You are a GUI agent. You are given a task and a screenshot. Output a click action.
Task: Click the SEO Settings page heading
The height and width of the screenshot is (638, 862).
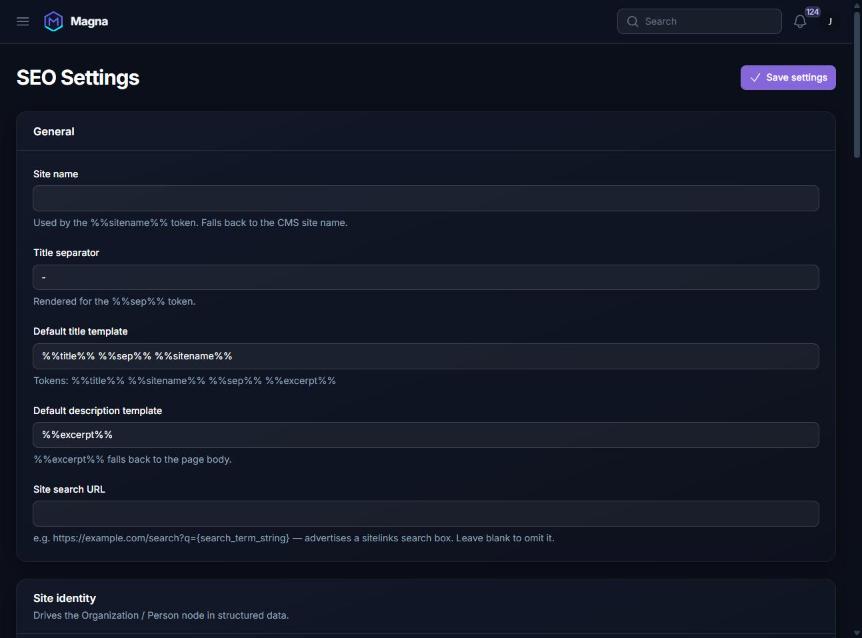tap(78, 77)
